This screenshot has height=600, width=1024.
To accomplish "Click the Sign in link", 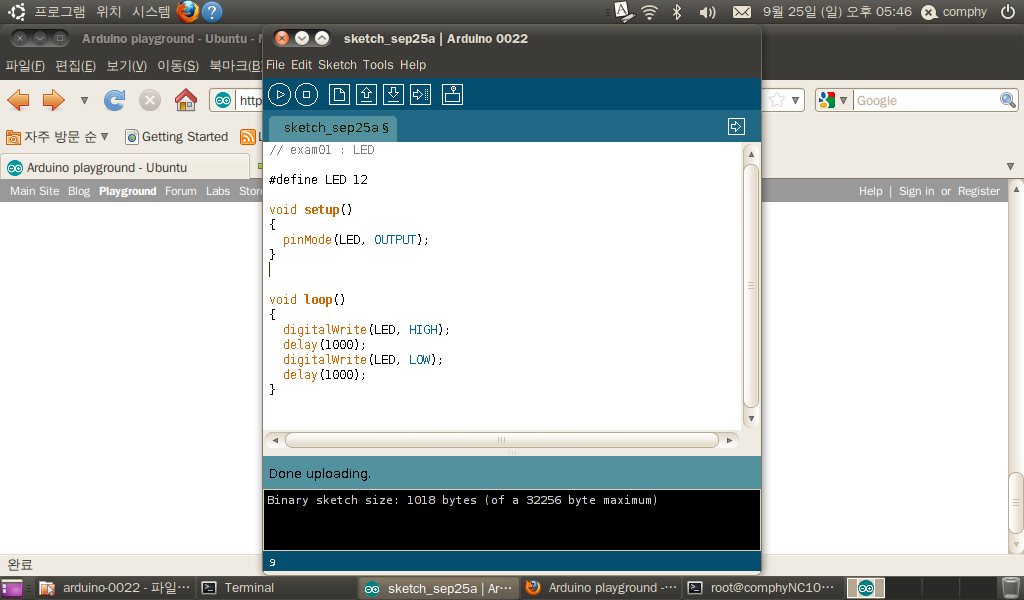I will 916,191.
